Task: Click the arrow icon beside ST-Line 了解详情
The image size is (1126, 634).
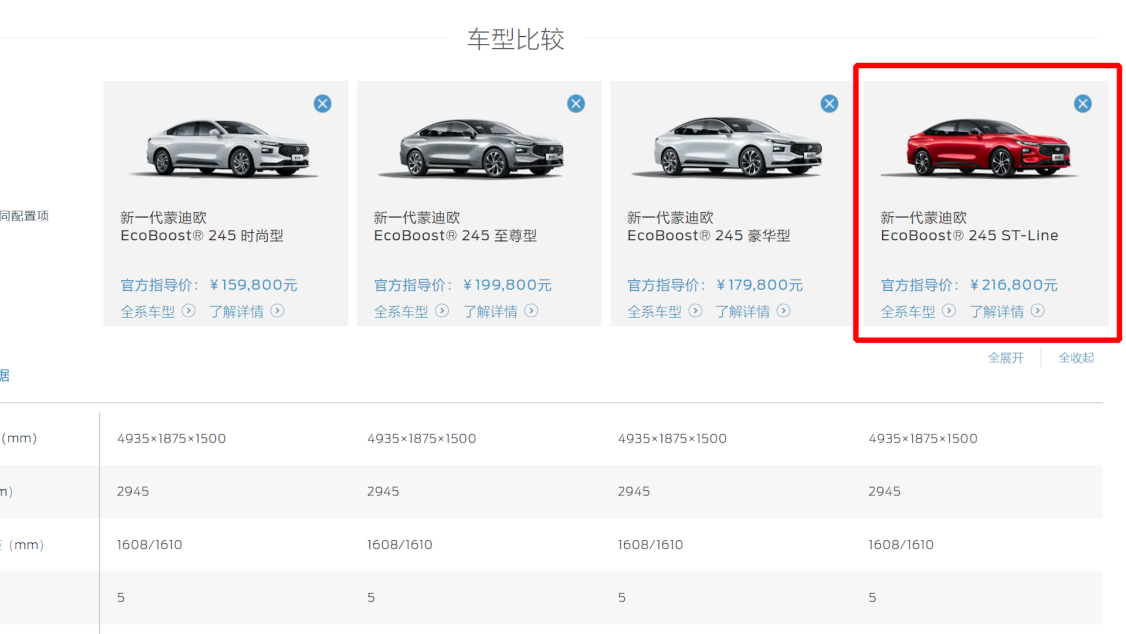Action: point(1038,311)
